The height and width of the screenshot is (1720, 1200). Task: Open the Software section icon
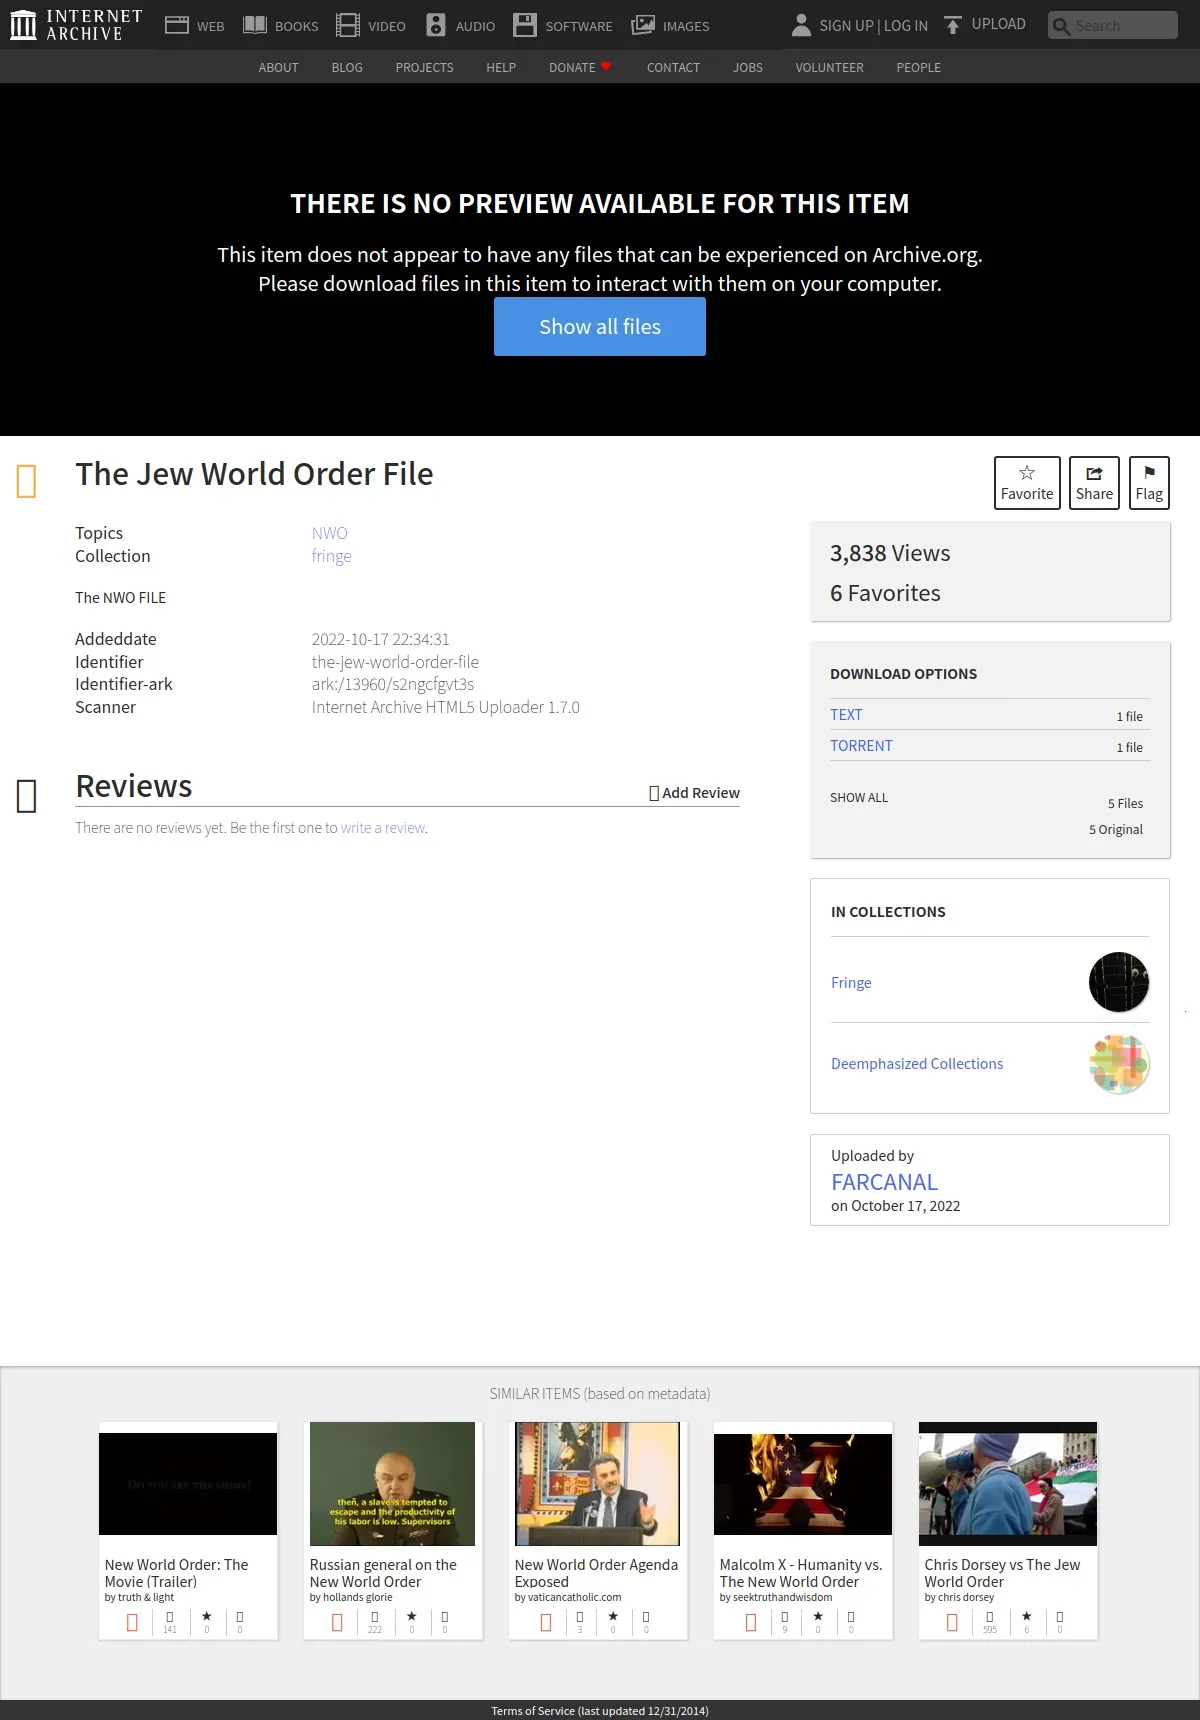[x=525, y=25]
